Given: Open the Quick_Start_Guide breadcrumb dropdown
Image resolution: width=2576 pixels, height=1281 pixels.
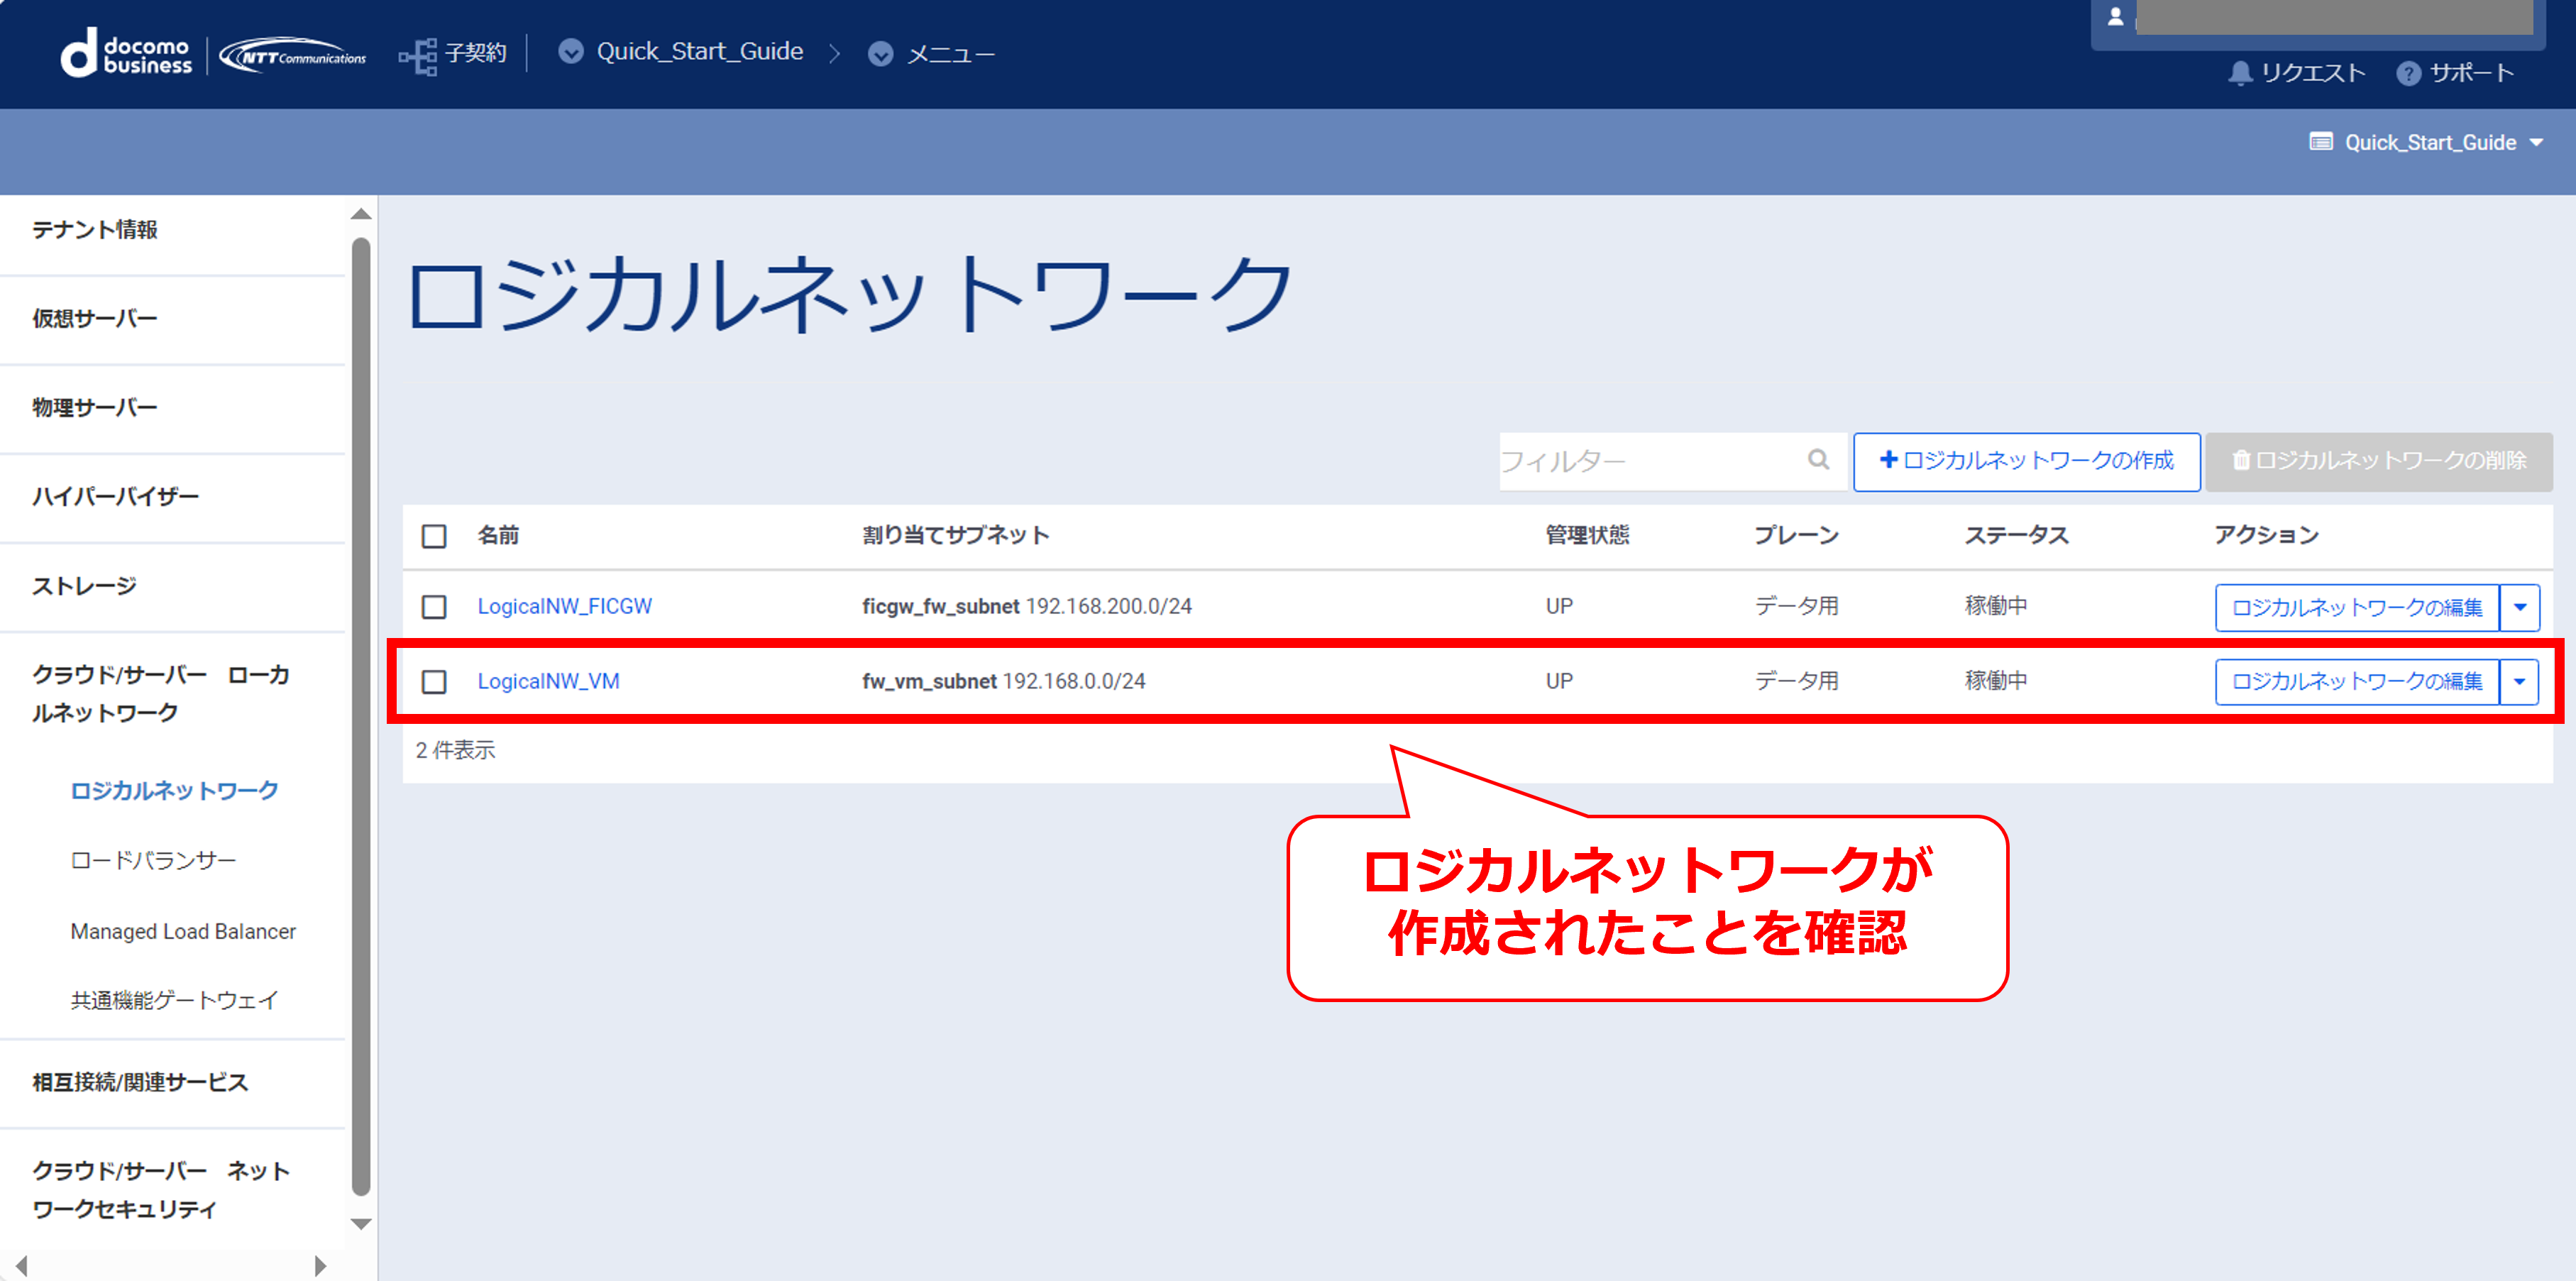Looking at the screenshot, I should [x=681, y=52].
